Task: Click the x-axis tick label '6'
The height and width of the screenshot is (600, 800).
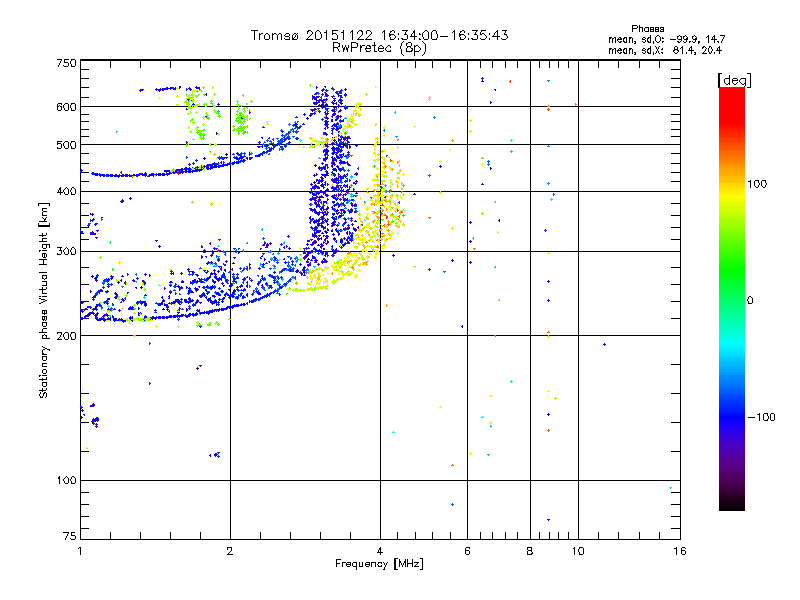Action: tap(467, 551)
